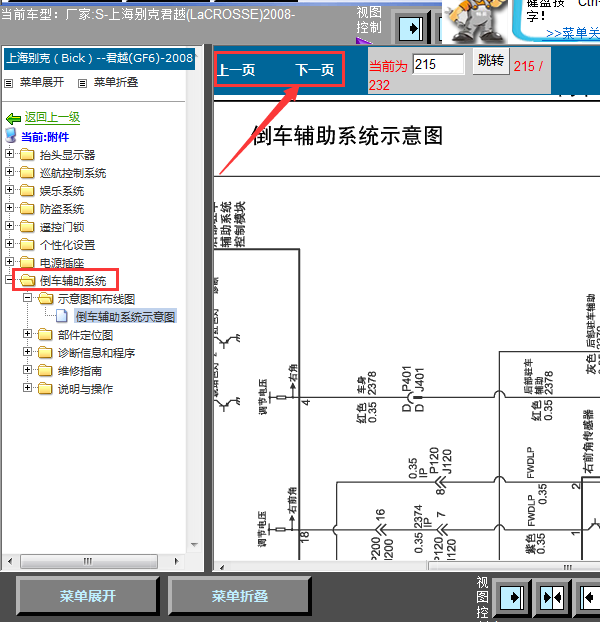Click the bottom view-control left arrow icon

tap(590, 597)
